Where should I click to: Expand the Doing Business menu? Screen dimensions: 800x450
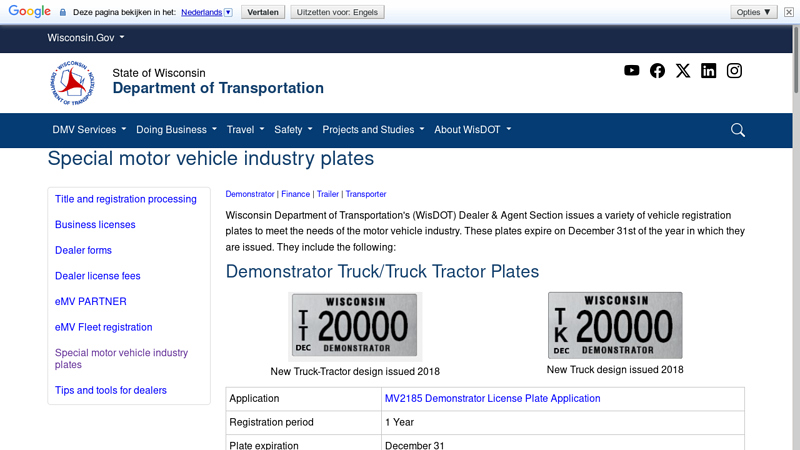(x=176, y=130)
